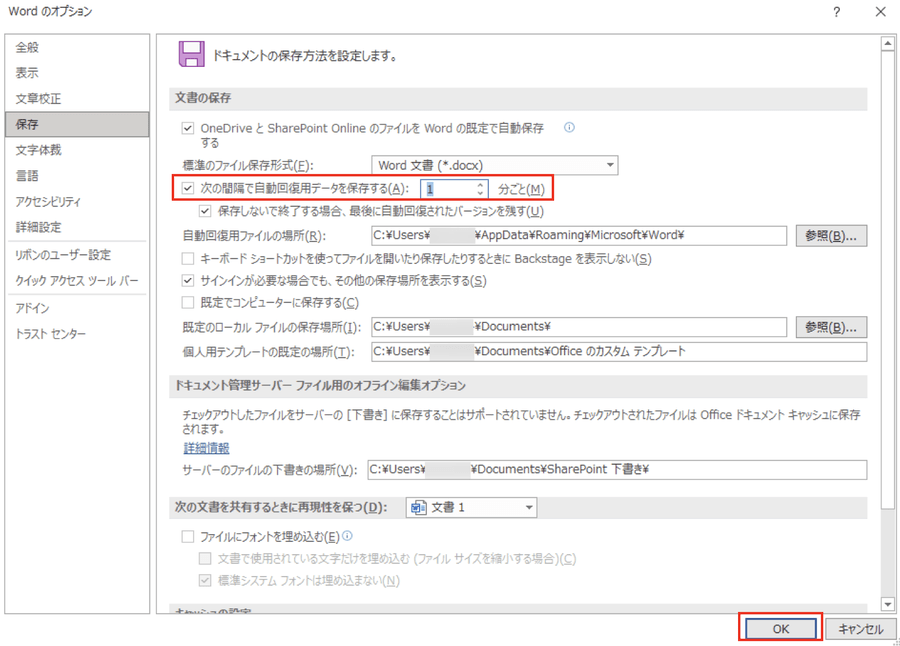The width and height of the screenshot is (900, 646).
Task: Open the 文書 1 document dropdown
Action: 471,508
